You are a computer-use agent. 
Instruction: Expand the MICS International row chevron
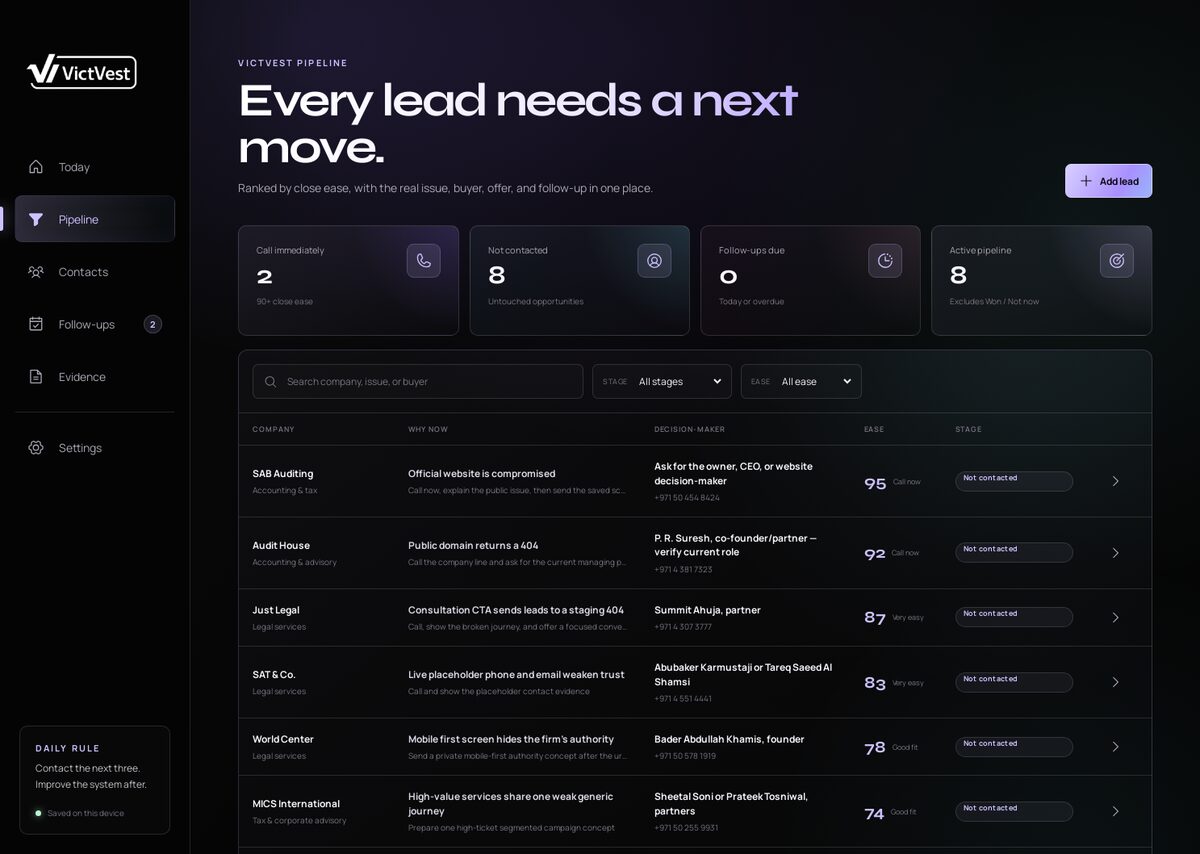tap(1116, 811)
